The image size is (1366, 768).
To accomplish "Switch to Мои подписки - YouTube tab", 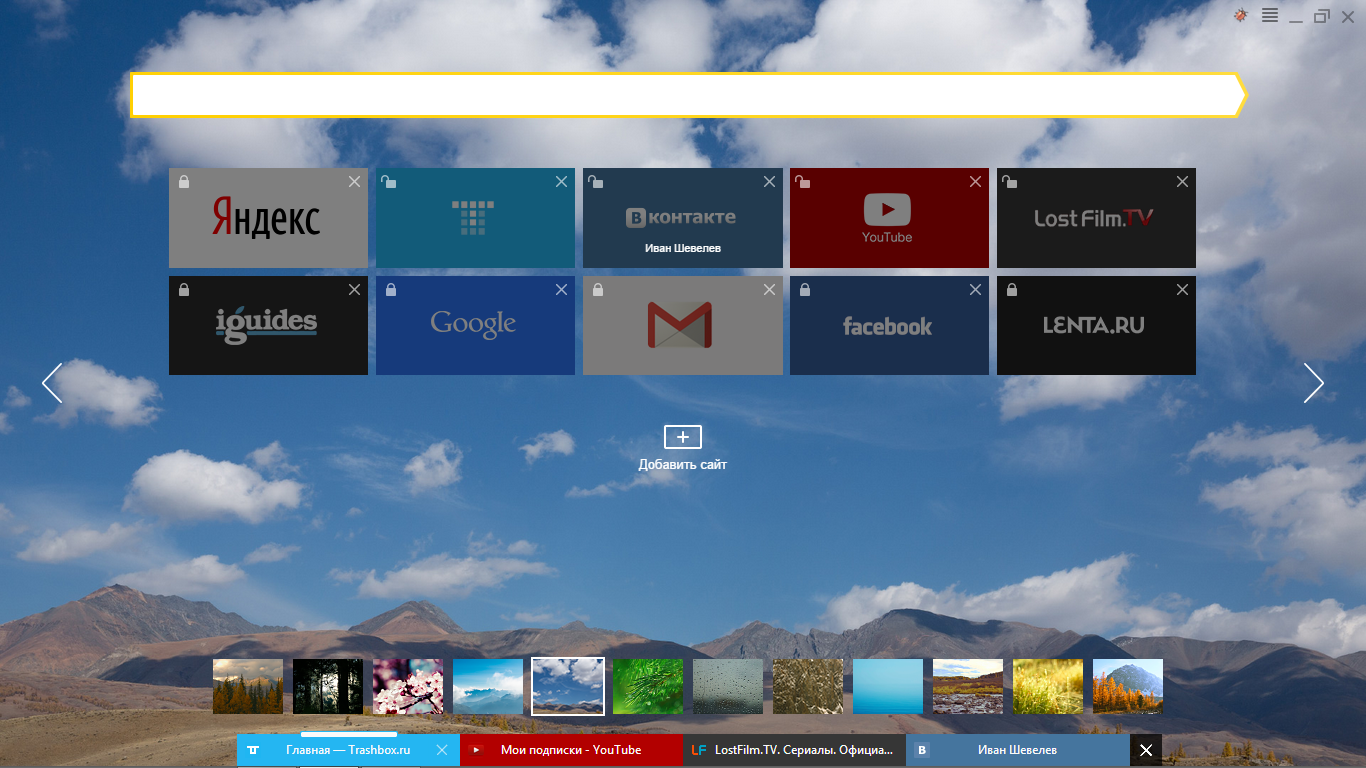I will 572,750.
